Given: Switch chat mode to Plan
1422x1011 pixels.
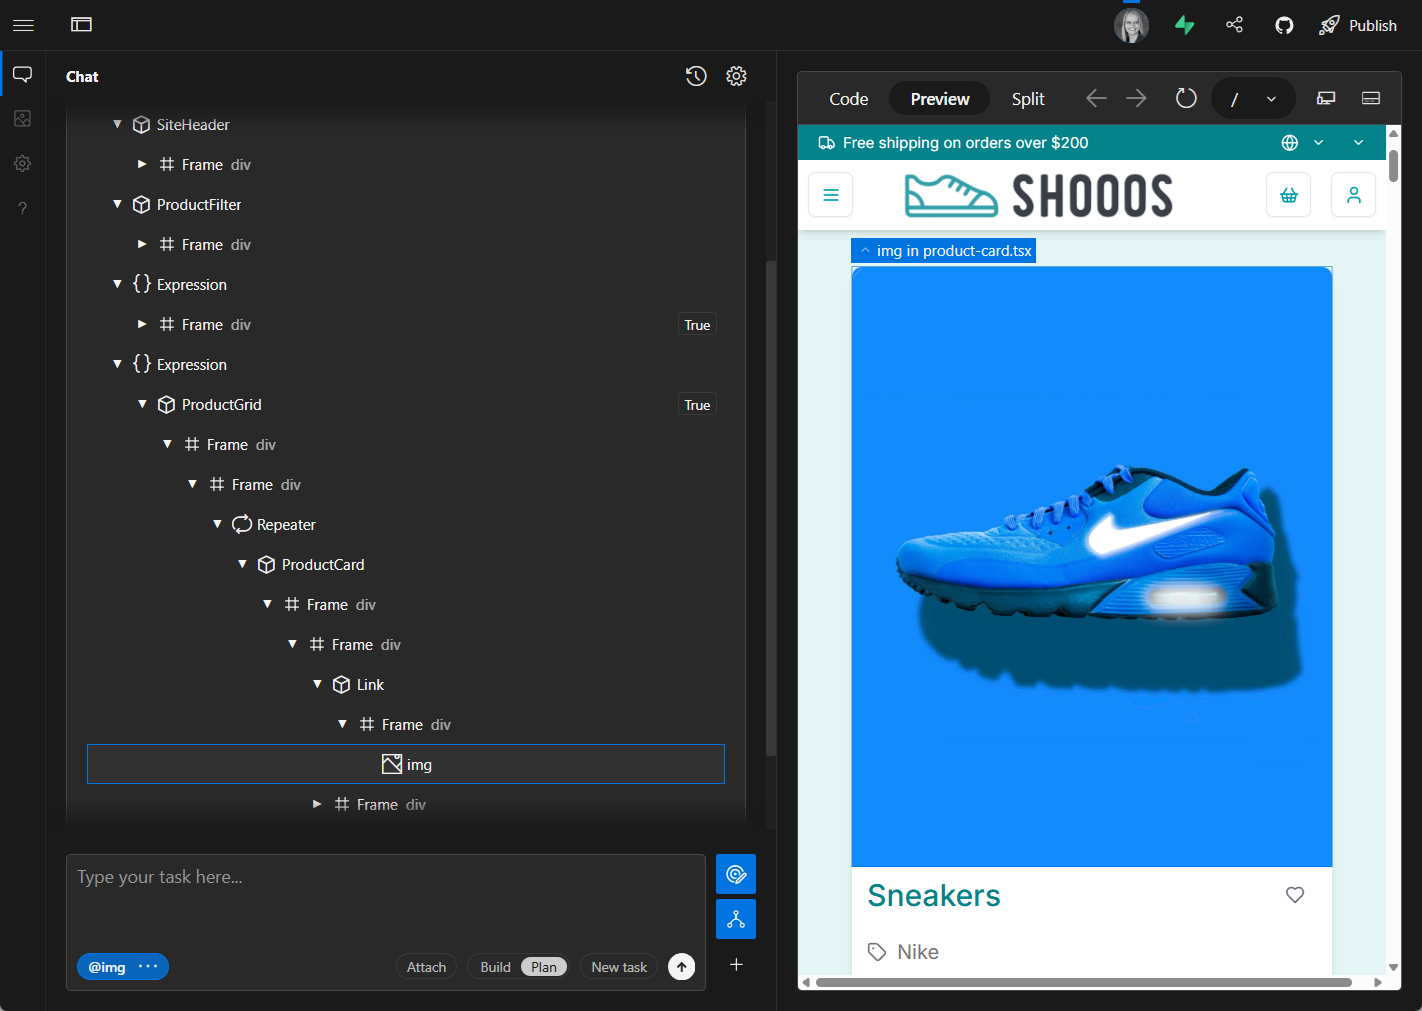Looking at the screenshot, I should tap(544, 967).
